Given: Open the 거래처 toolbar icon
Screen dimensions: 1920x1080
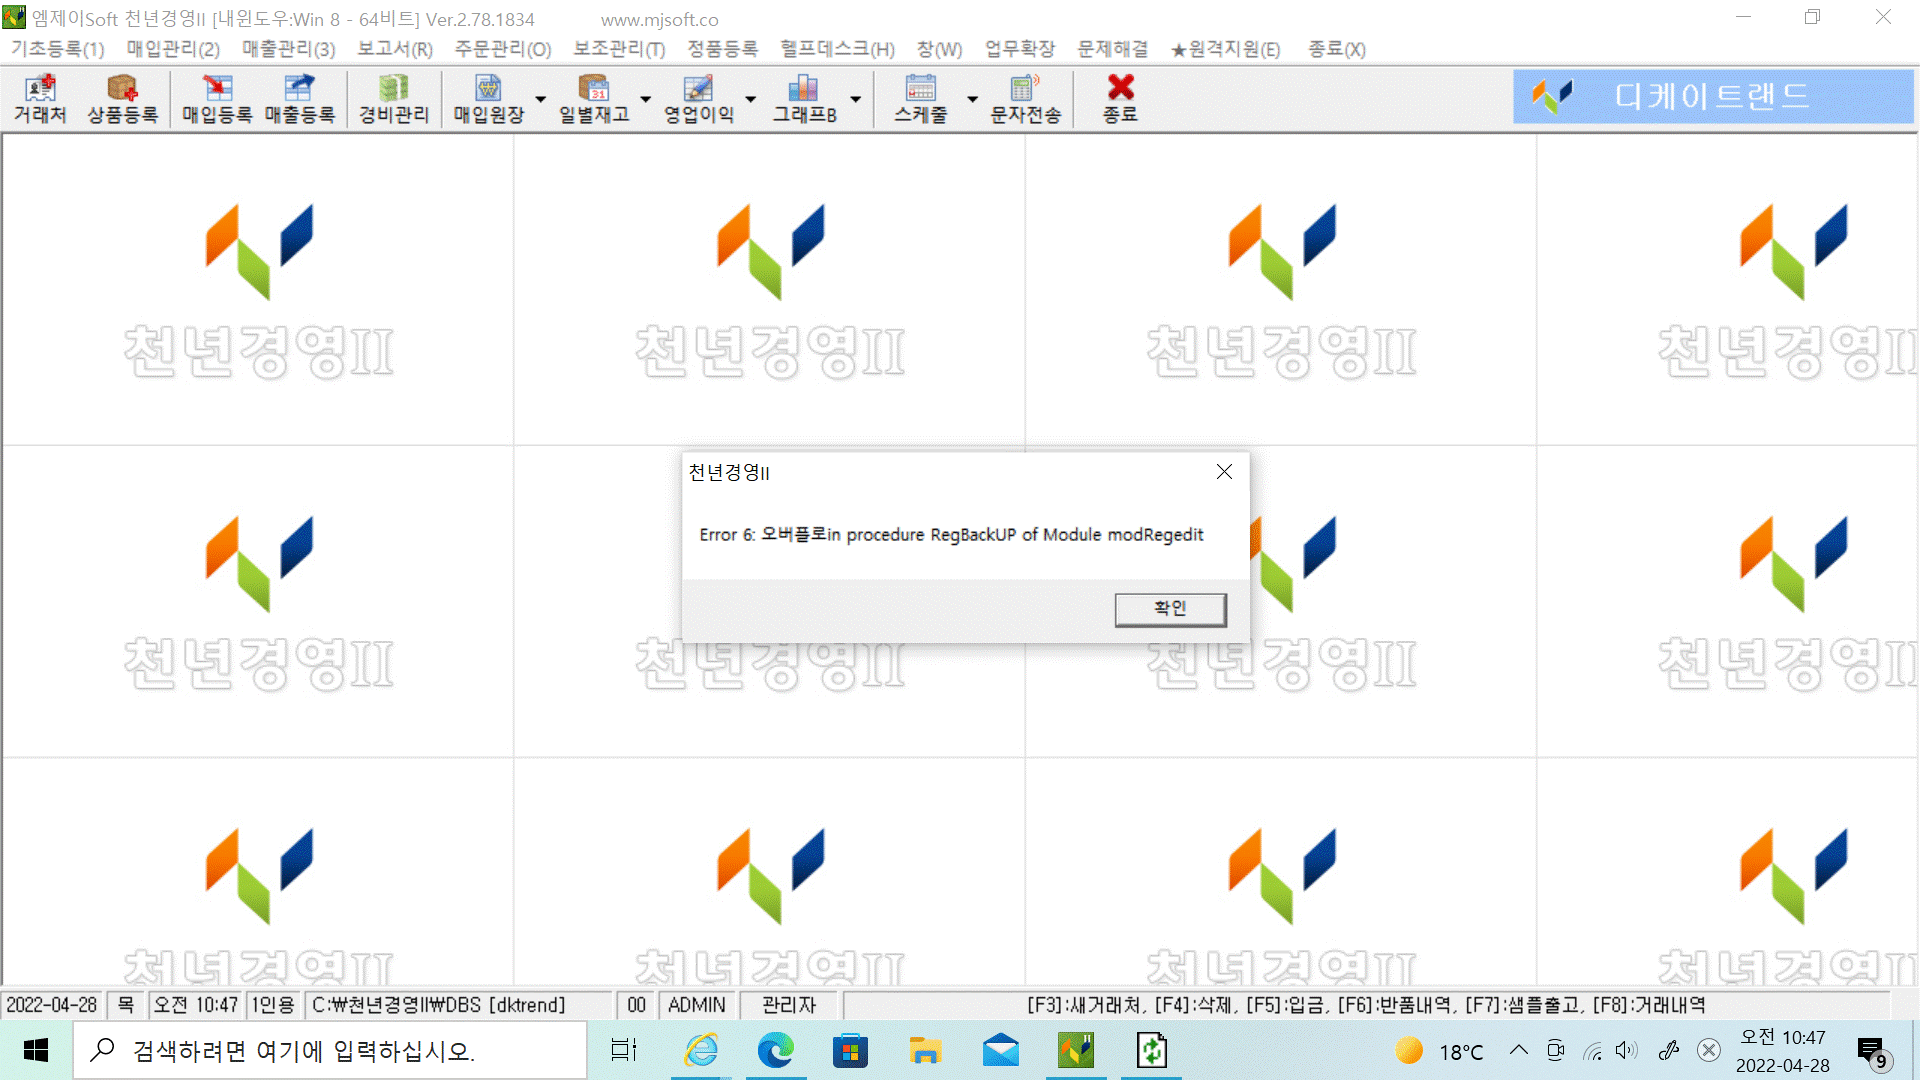Looking at the screenshot, I should click(x=40, y=99).
